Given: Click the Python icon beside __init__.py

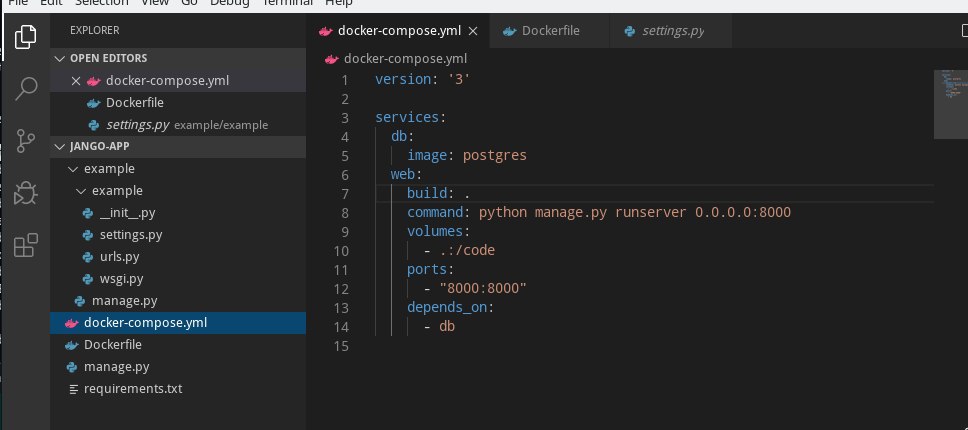Looking at the screenshot, I should coord(88,213).
